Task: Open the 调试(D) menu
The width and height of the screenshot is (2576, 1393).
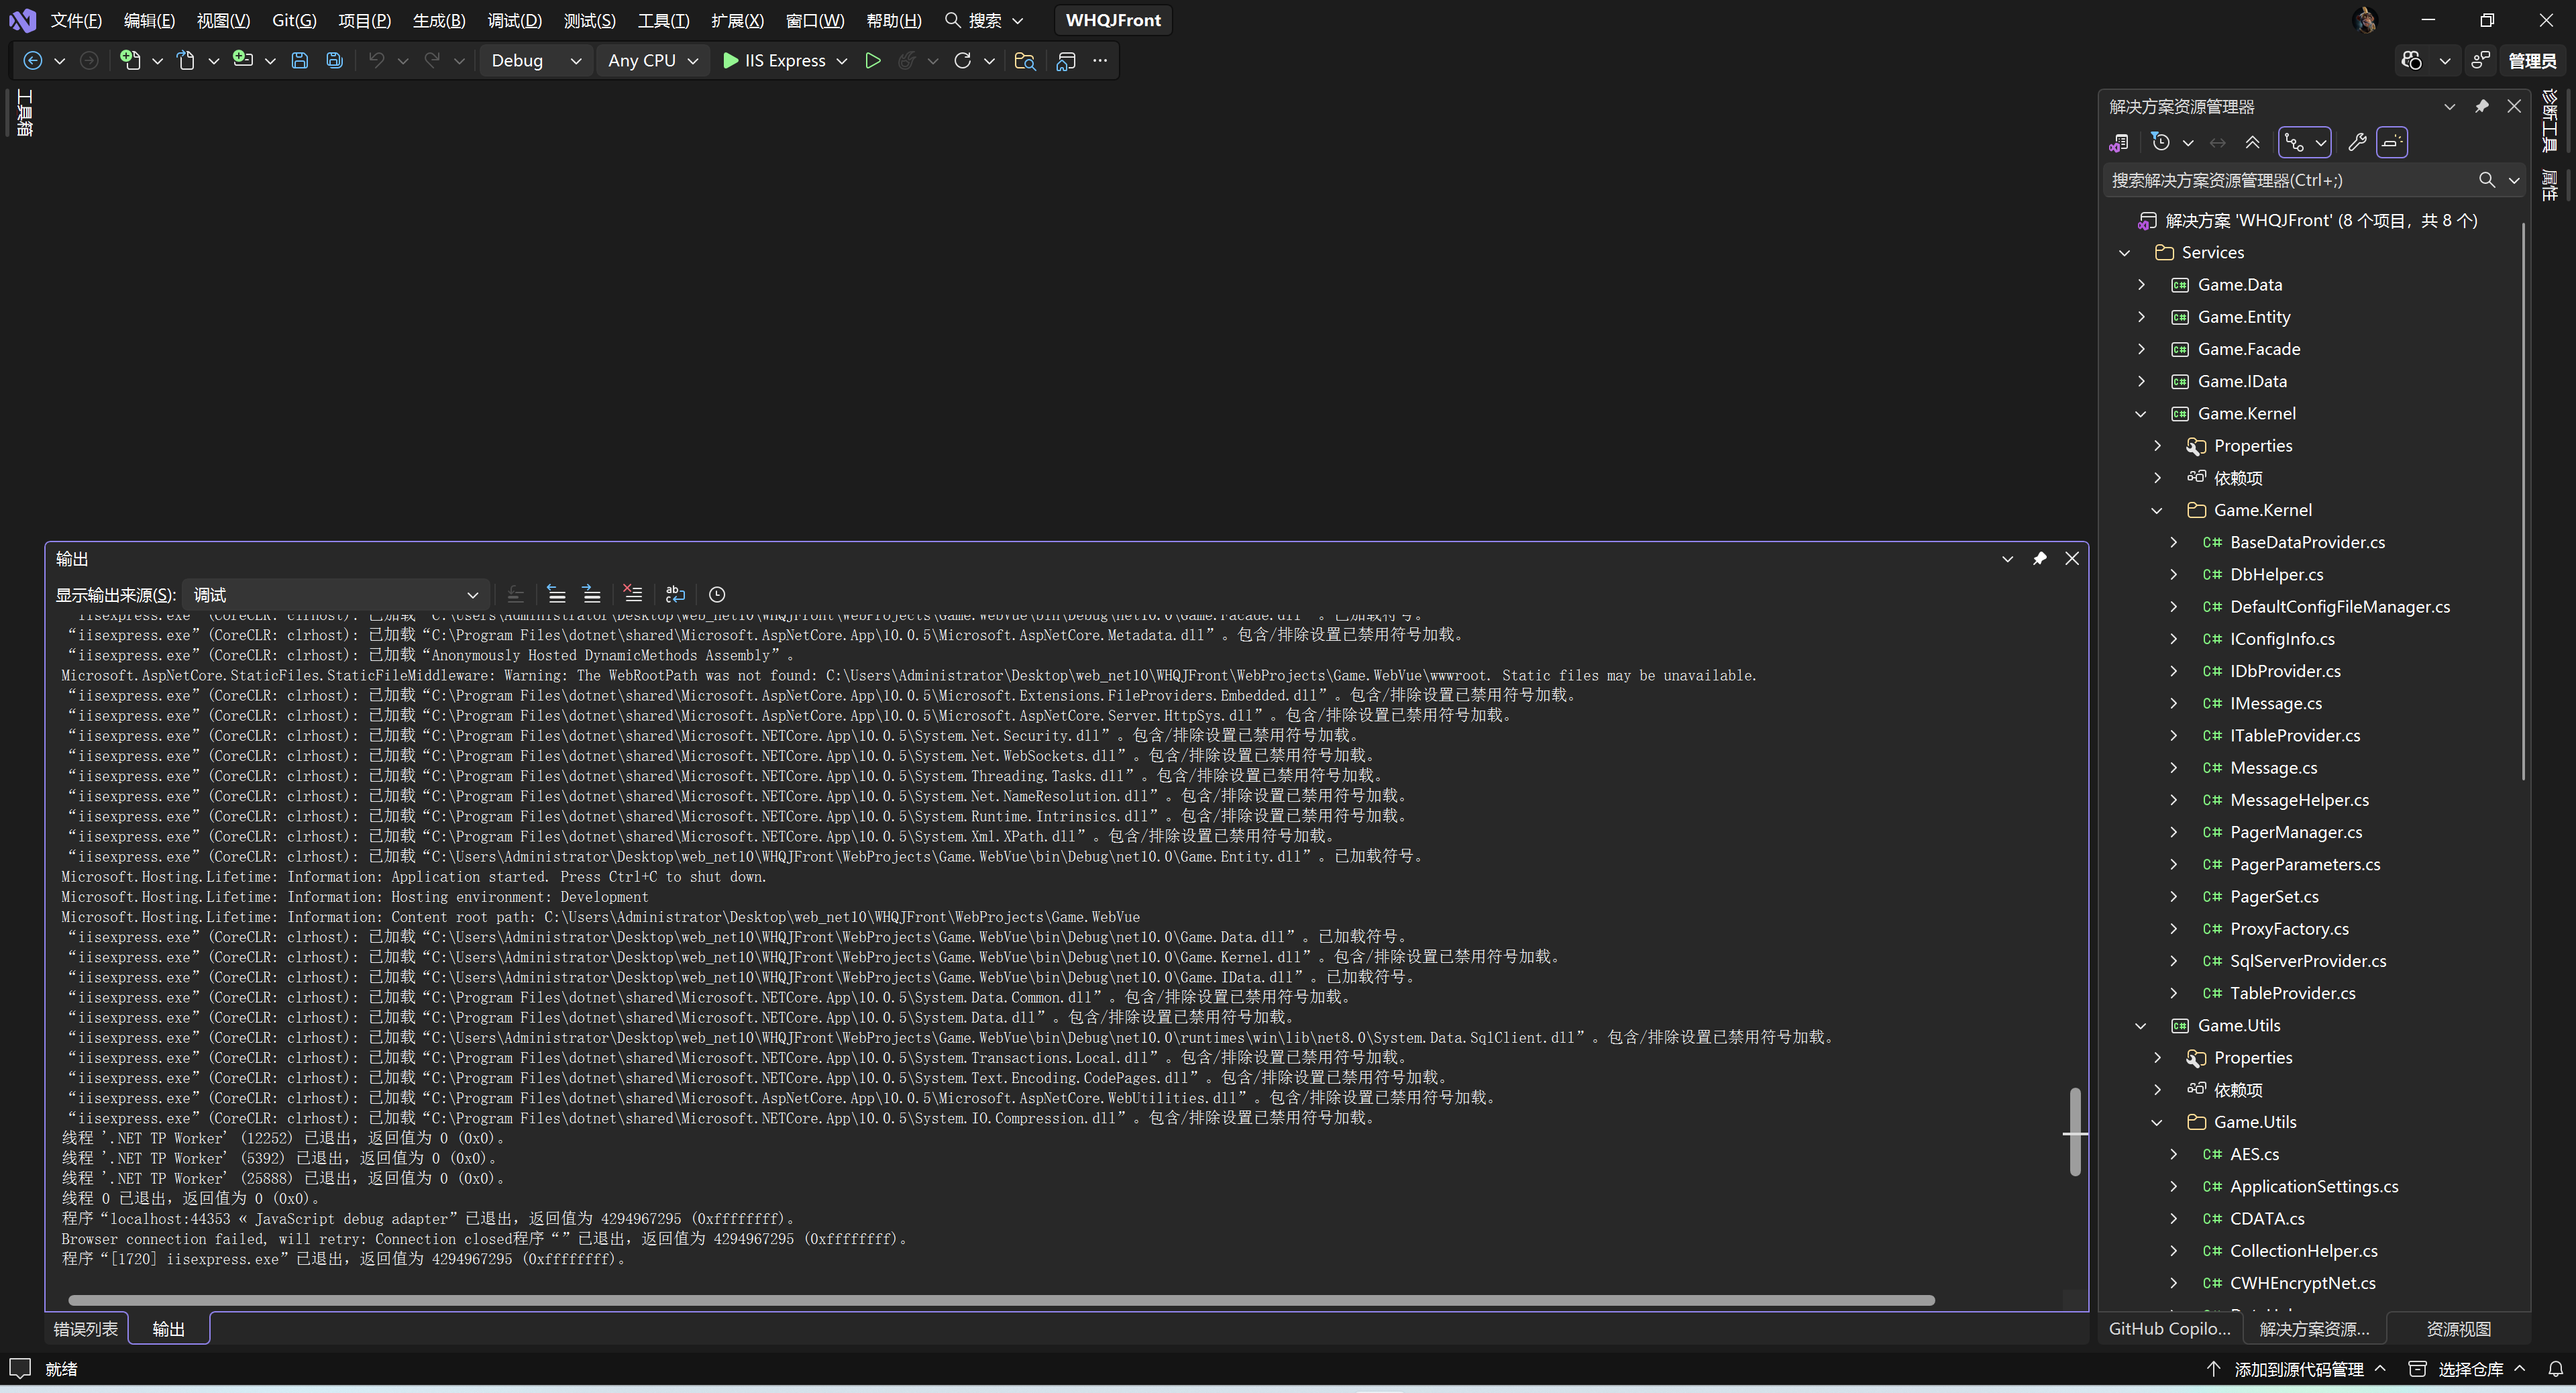Action: tap(514, 20)
